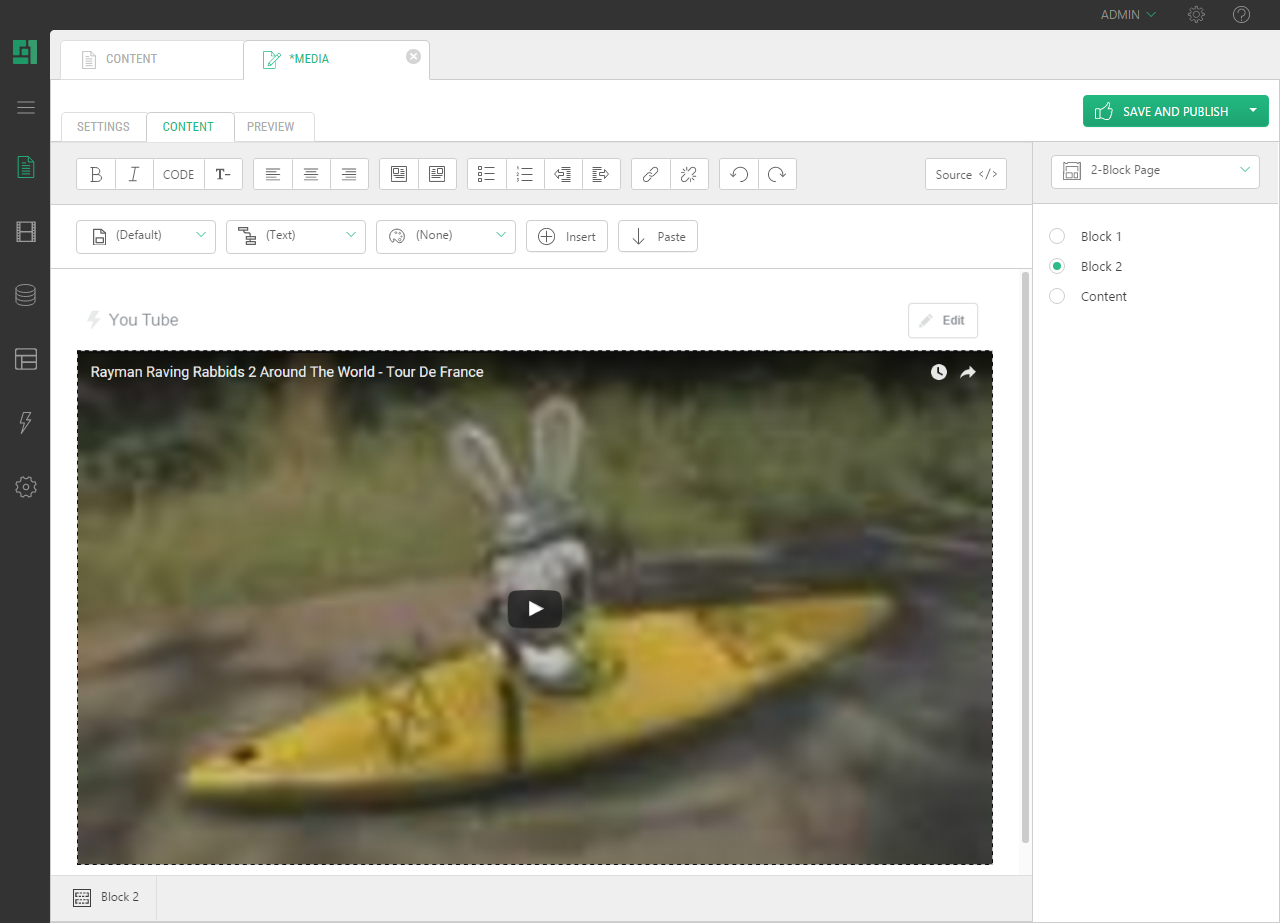Screen dimensions: 1280x923
Task: Open the (None) style dropdown
Action: pyautogui.click(x=446, y=236)
